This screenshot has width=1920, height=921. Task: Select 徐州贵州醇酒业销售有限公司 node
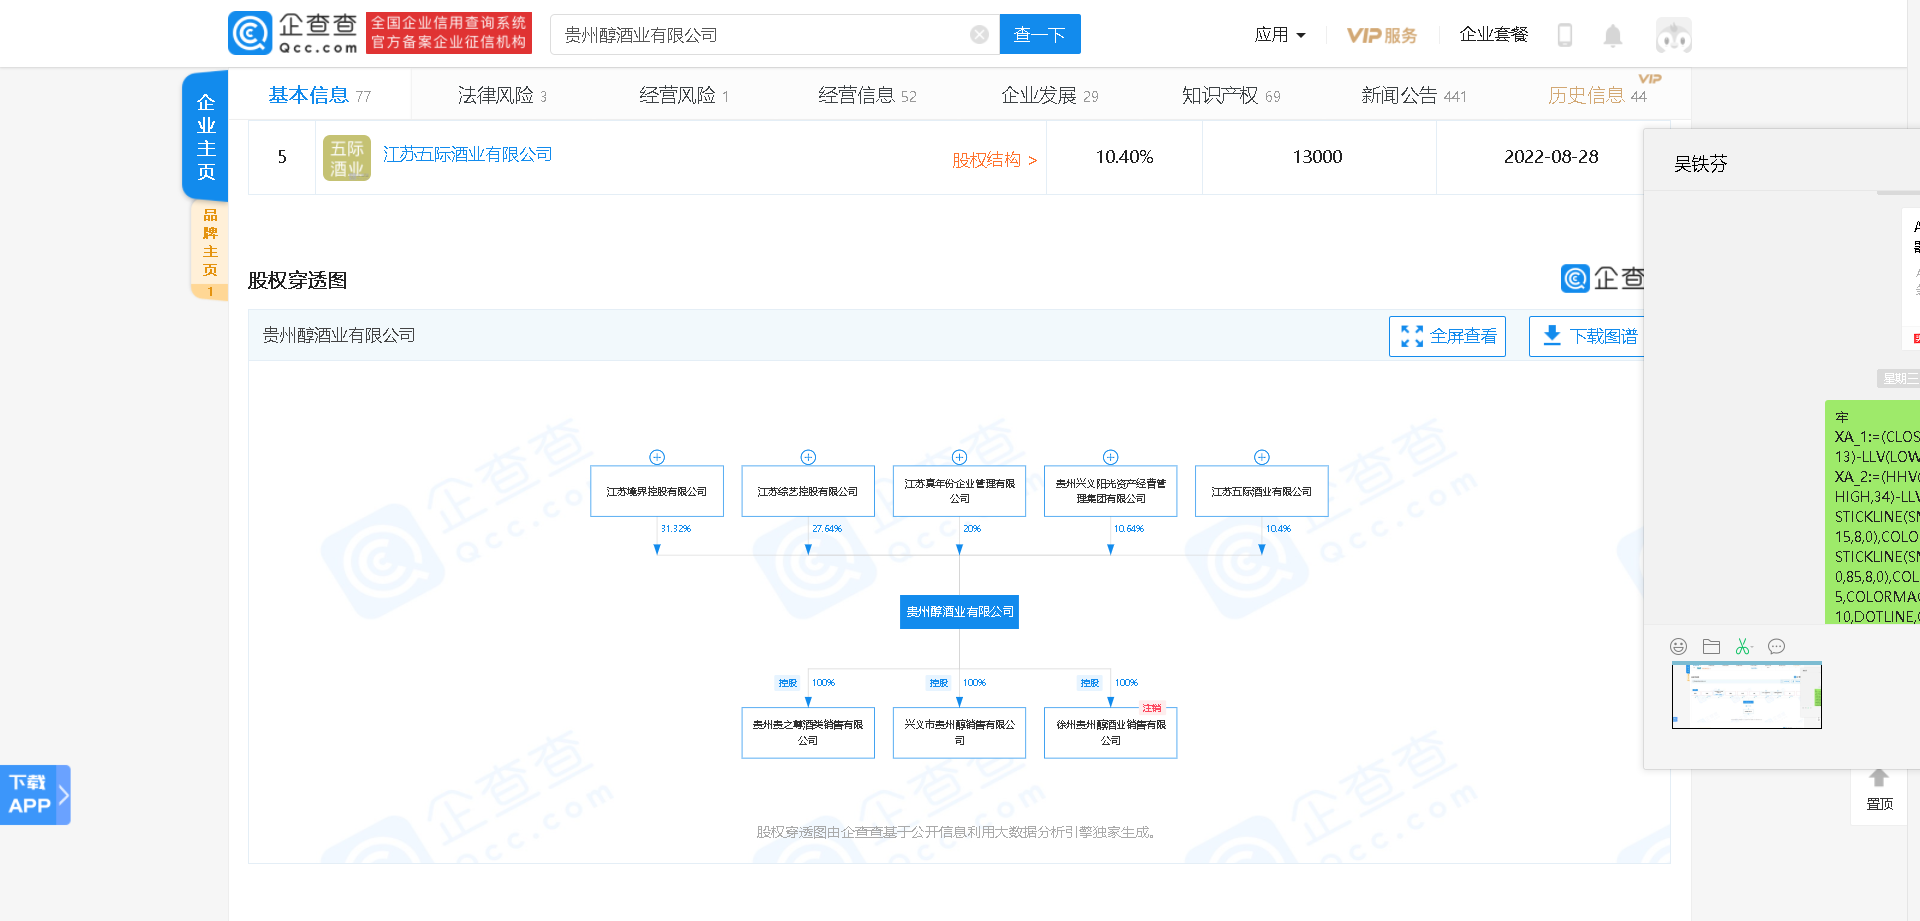(x=1110, y=733)
